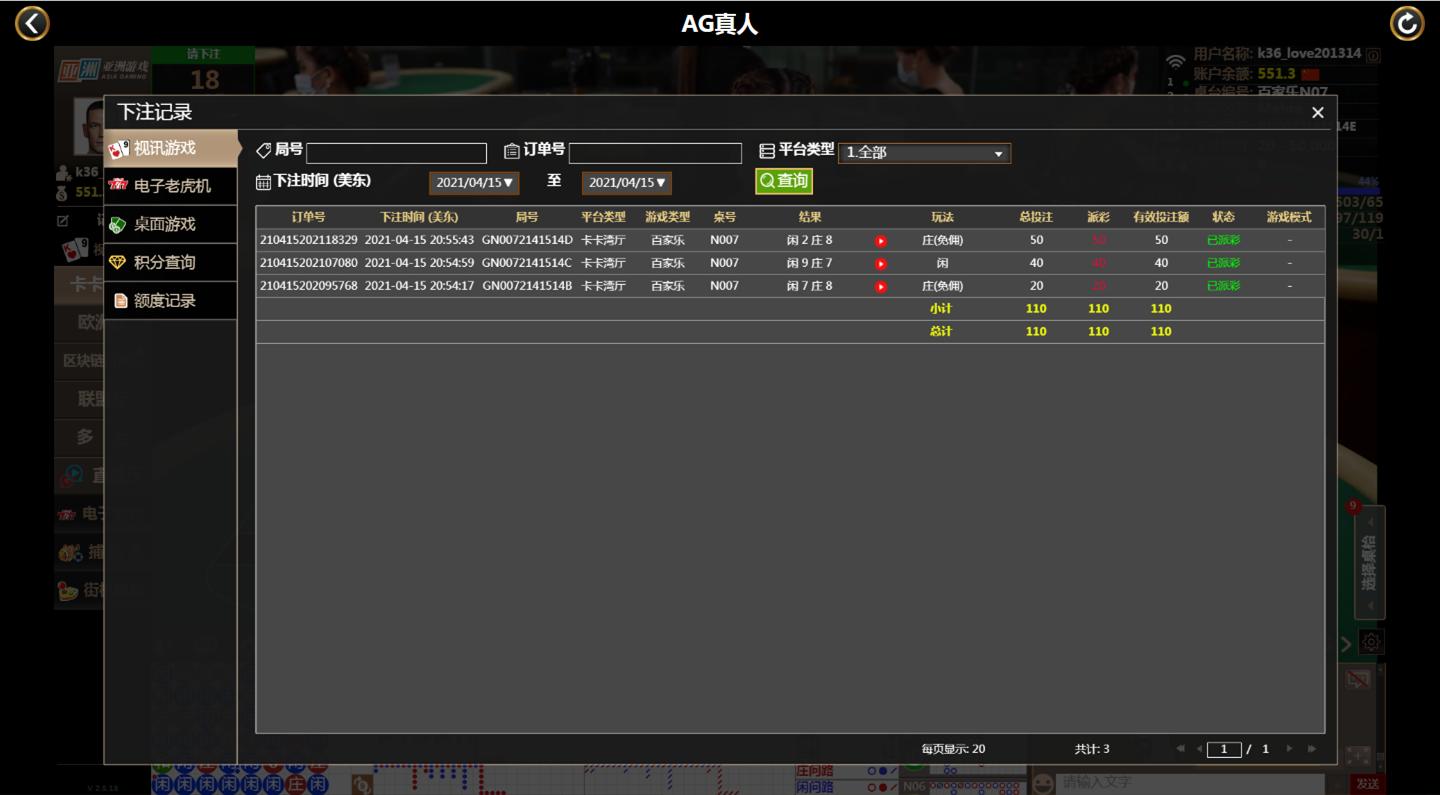Click order number 210415202095768
Image resolution: width=1440 pixels, height=795 pixels.
point(308,286)
